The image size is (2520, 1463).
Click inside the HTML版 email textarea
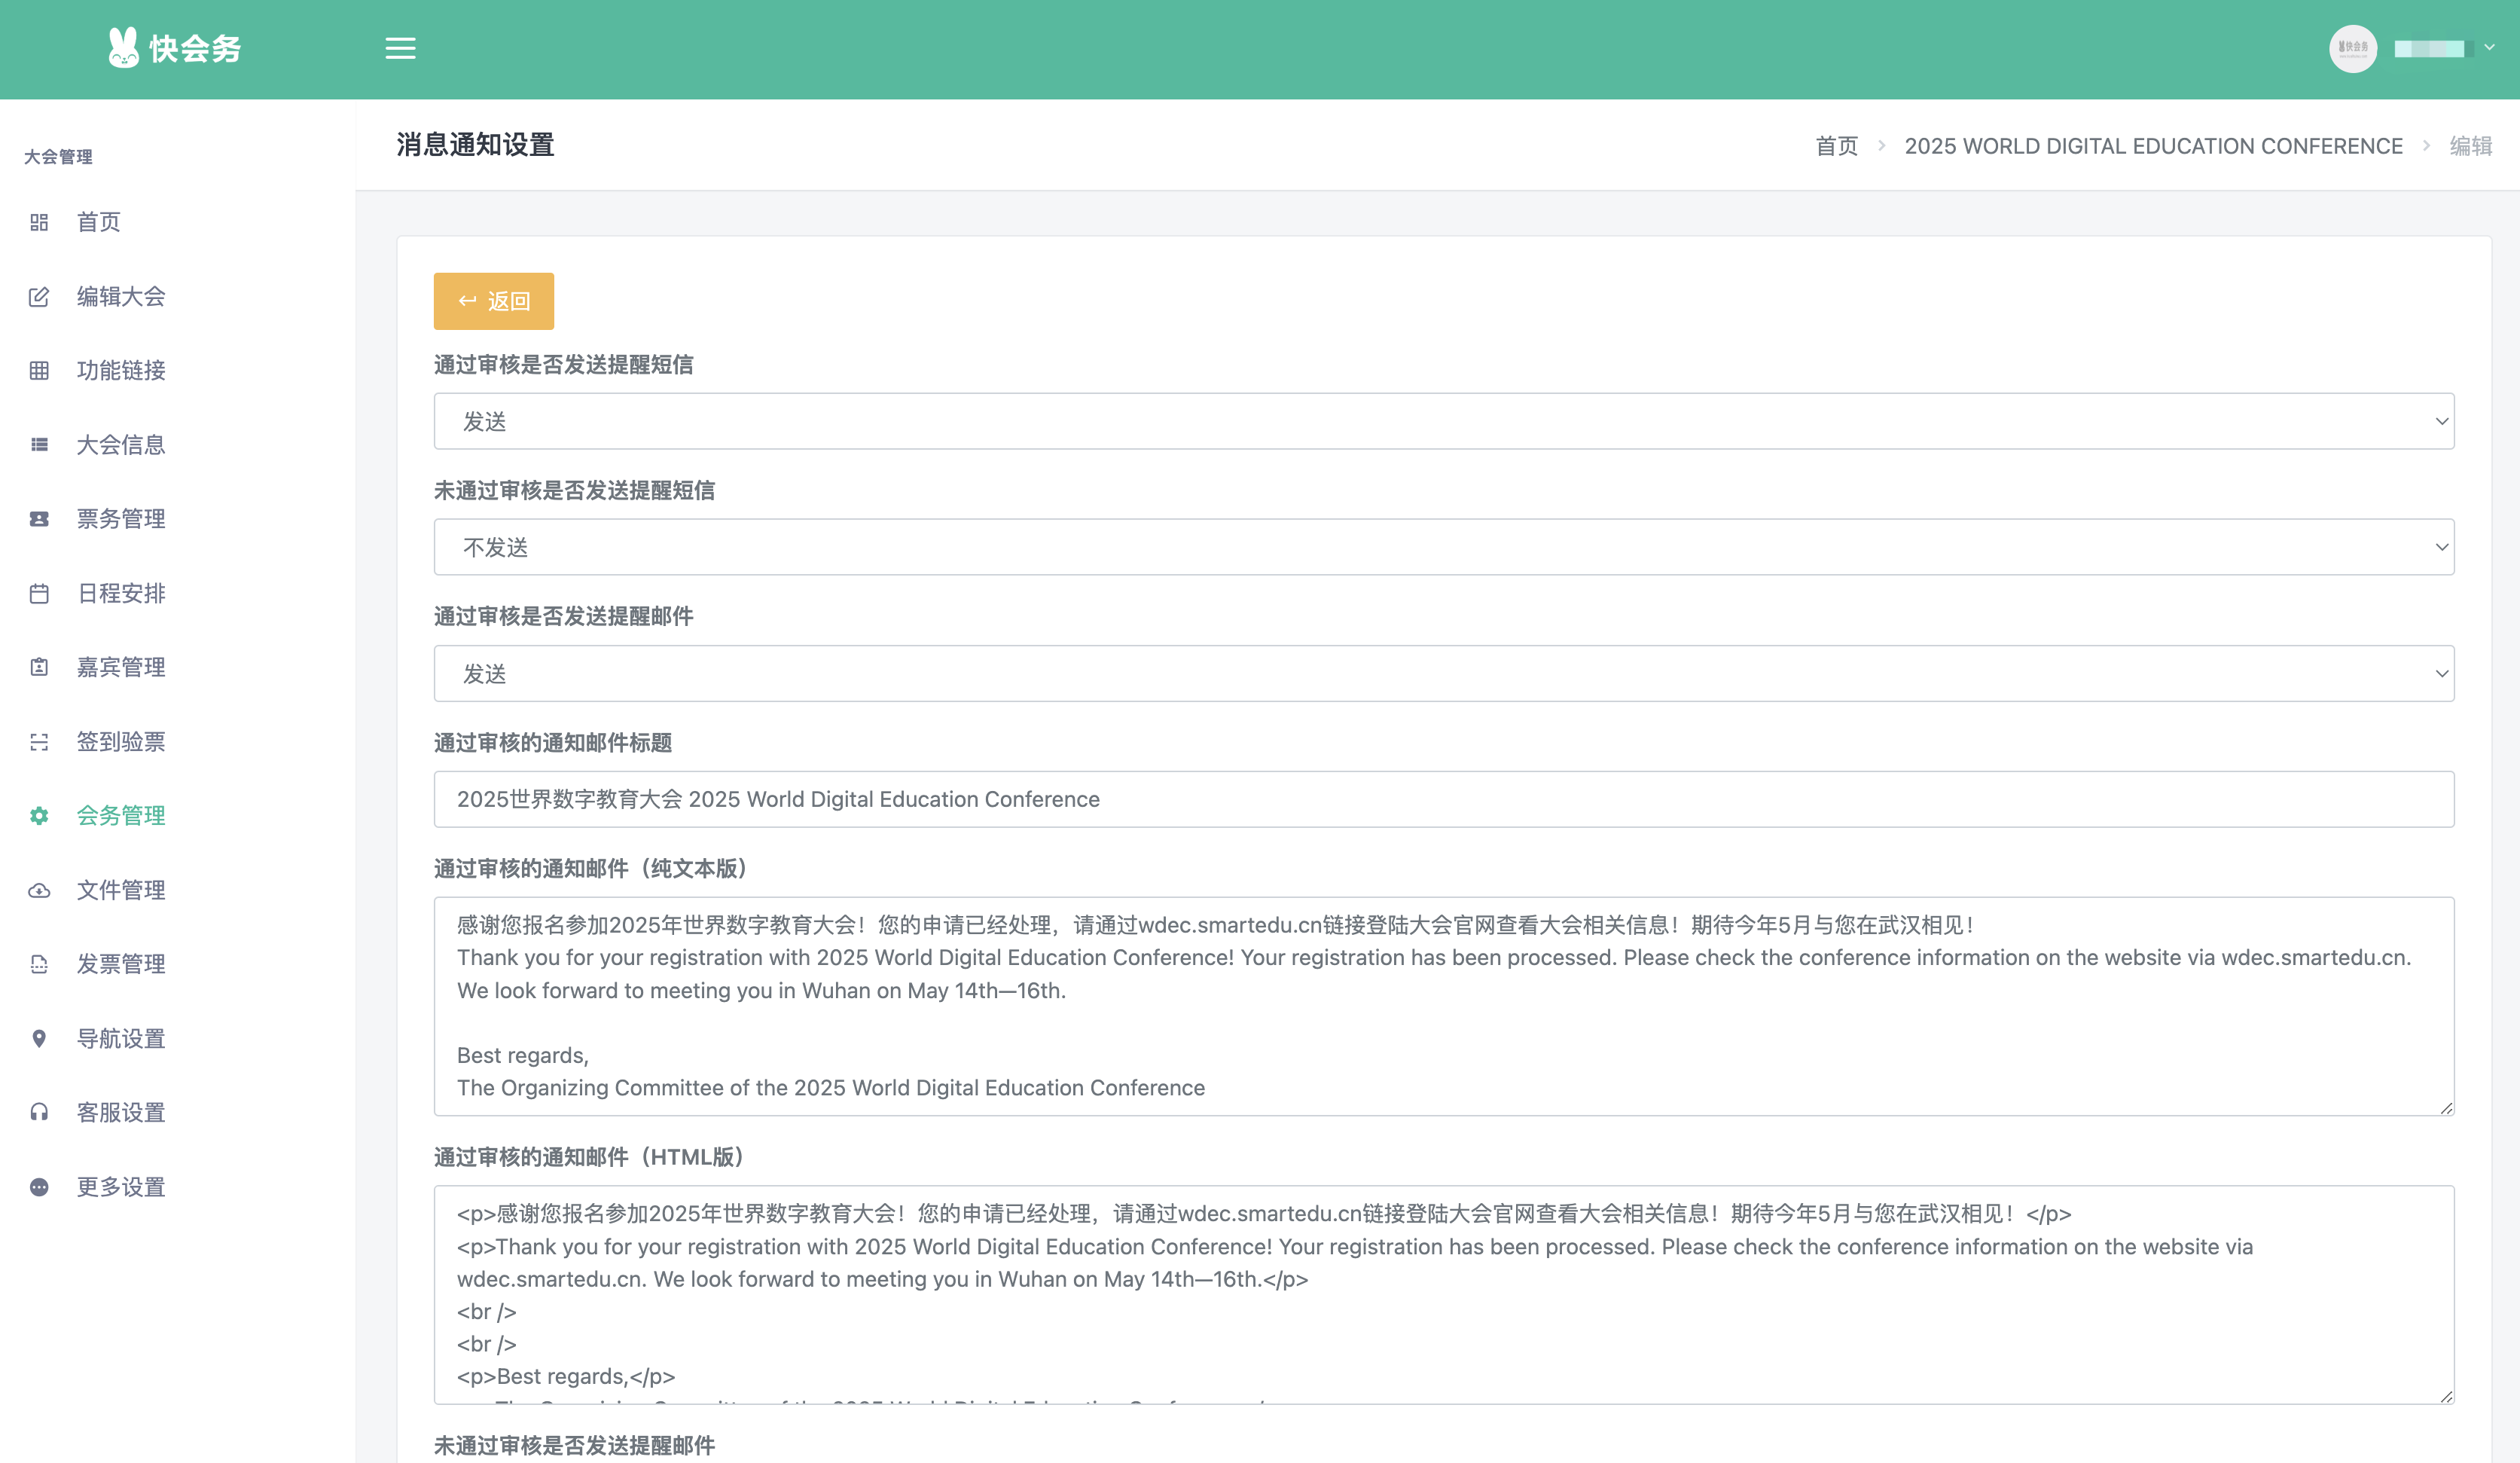1443,1295
